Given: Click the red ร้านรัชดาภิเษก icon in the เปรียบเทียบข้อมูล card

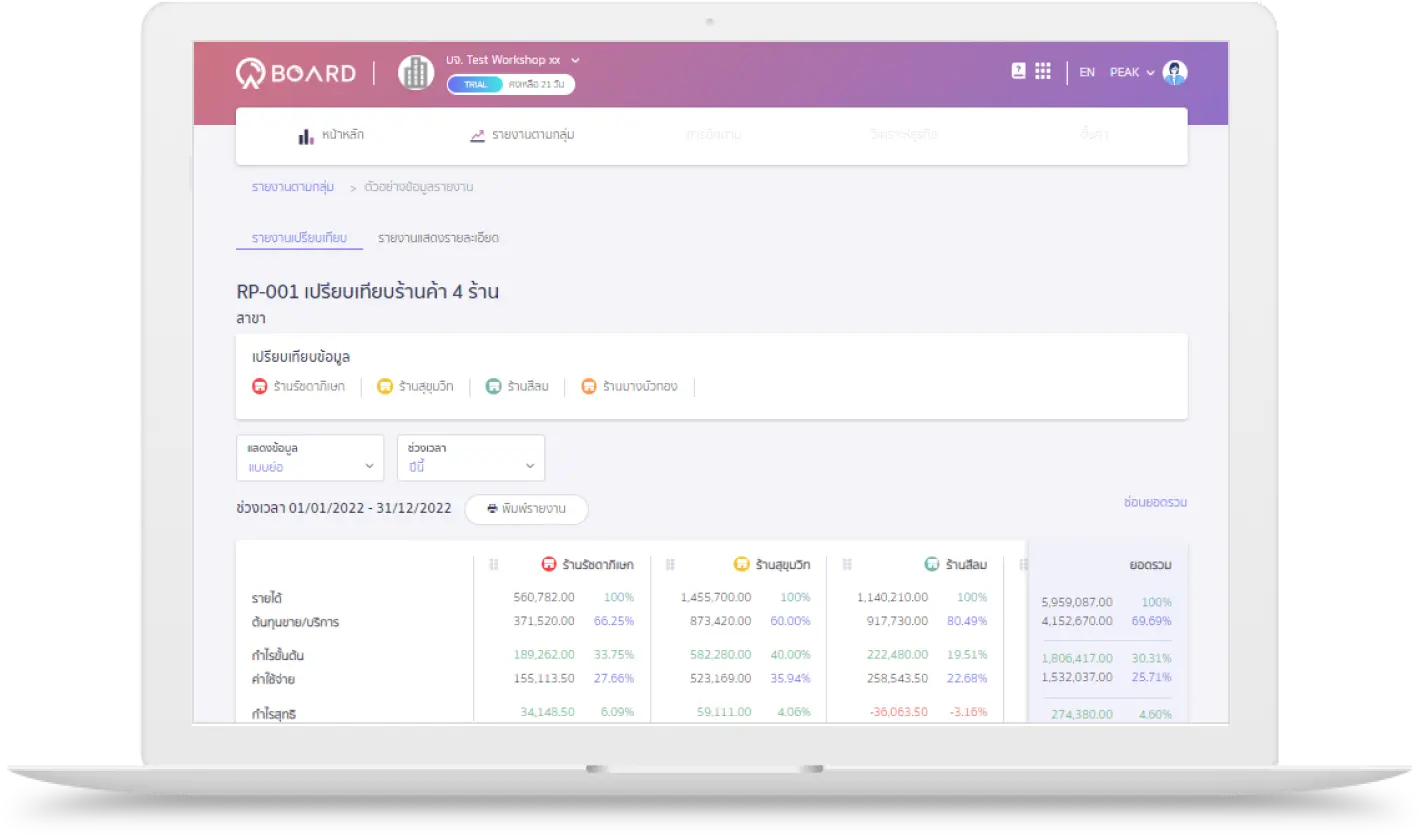Looking at the screenshot, I should 260,386.
